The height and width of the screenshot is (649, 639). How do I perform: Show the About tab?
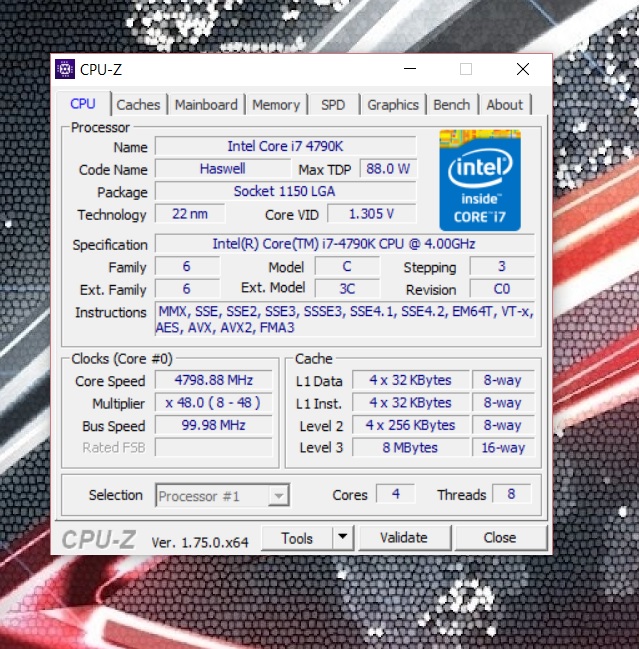pos(504,105)
